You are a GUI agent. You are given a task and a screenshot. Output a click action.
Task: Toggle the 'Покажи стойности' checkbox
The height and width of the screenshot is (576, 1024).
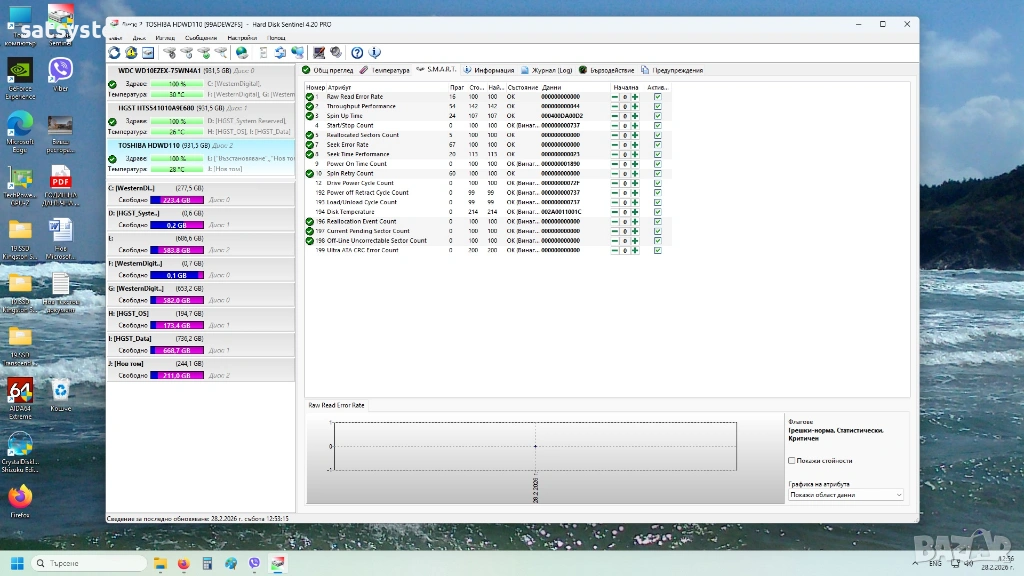click(792, 461)
